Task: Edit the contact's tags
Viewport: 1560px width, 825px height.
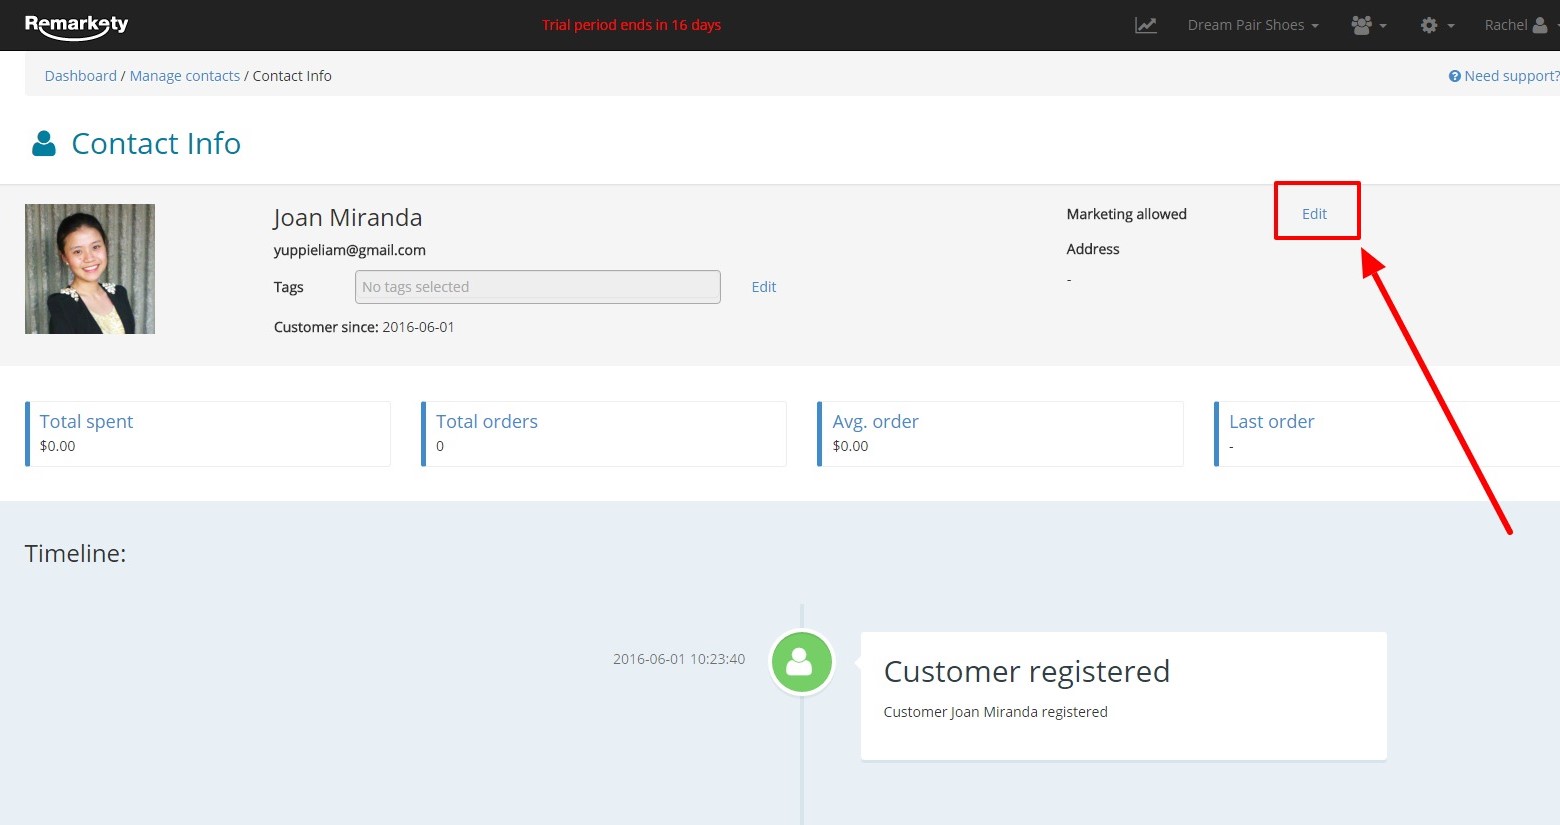Action: coord(764,287)
